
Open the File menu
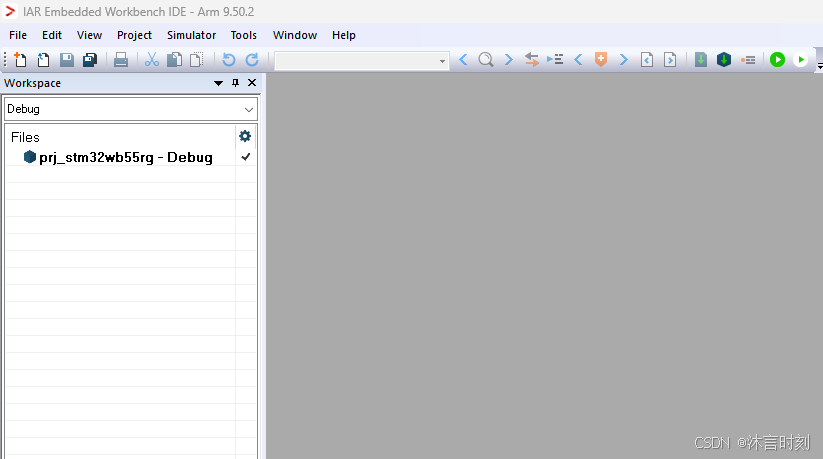tap(18, 35)
